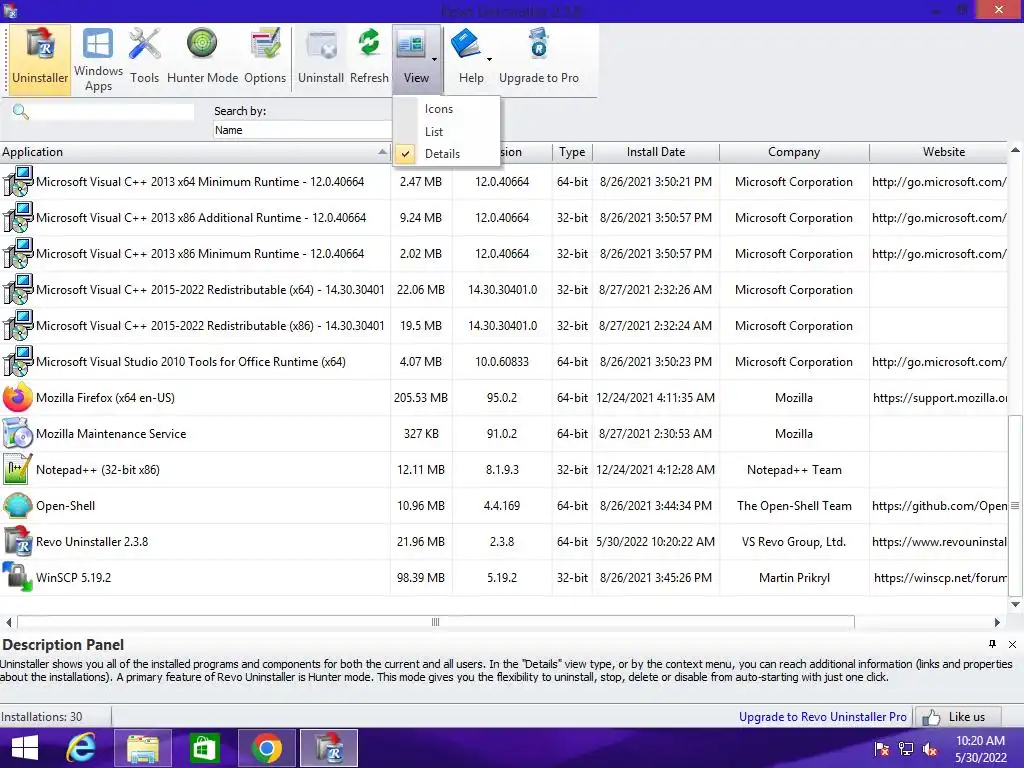Pin the Description Panel
Viewport: 1024px width, 768px height.
click(992, 644)
